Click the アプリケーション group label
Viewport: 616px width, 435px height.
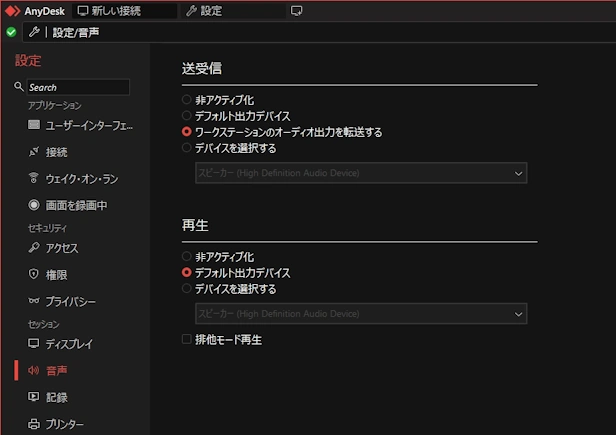55,105
